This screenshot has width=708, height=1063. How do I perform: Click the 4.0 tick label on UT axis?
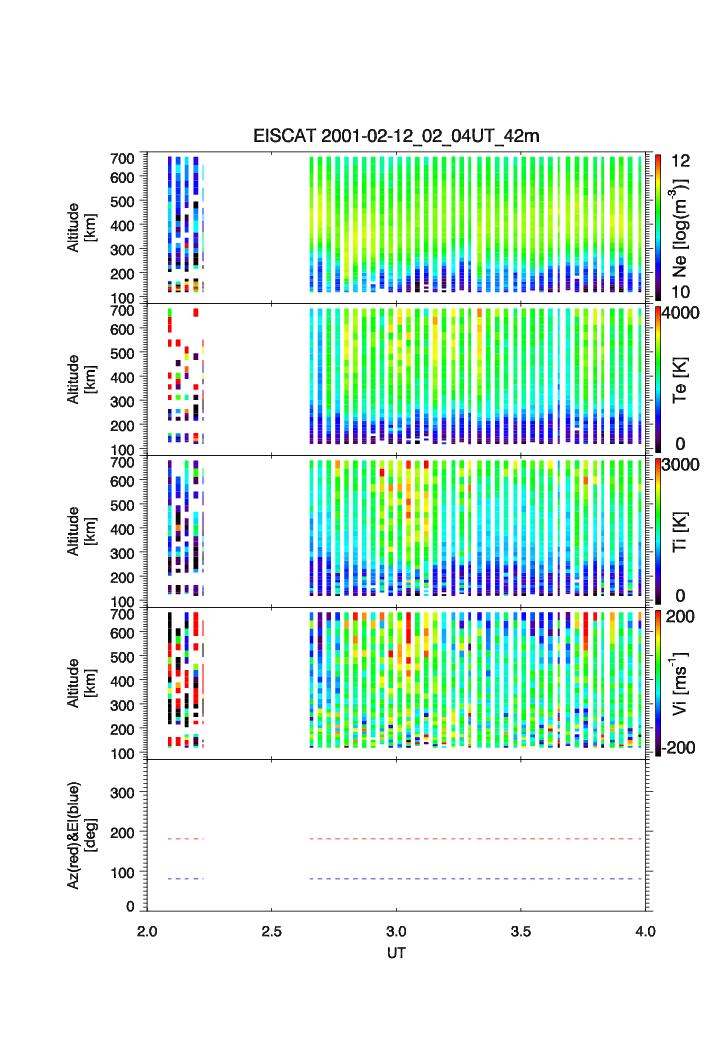[x=645, y=930]
